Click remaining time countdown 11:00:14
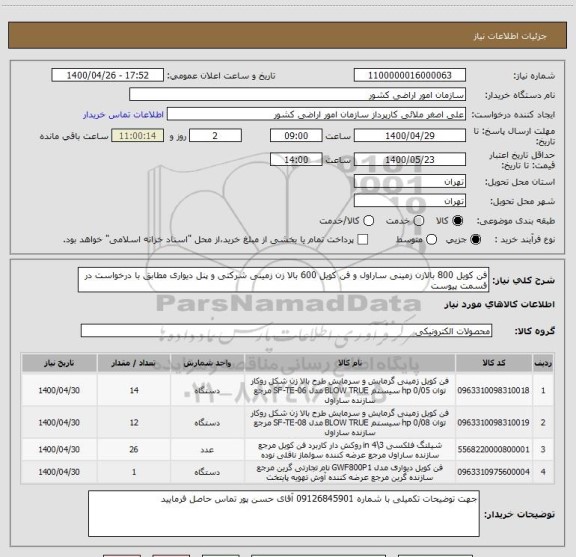Screen dimensions: 576x557 coord(138,136)
